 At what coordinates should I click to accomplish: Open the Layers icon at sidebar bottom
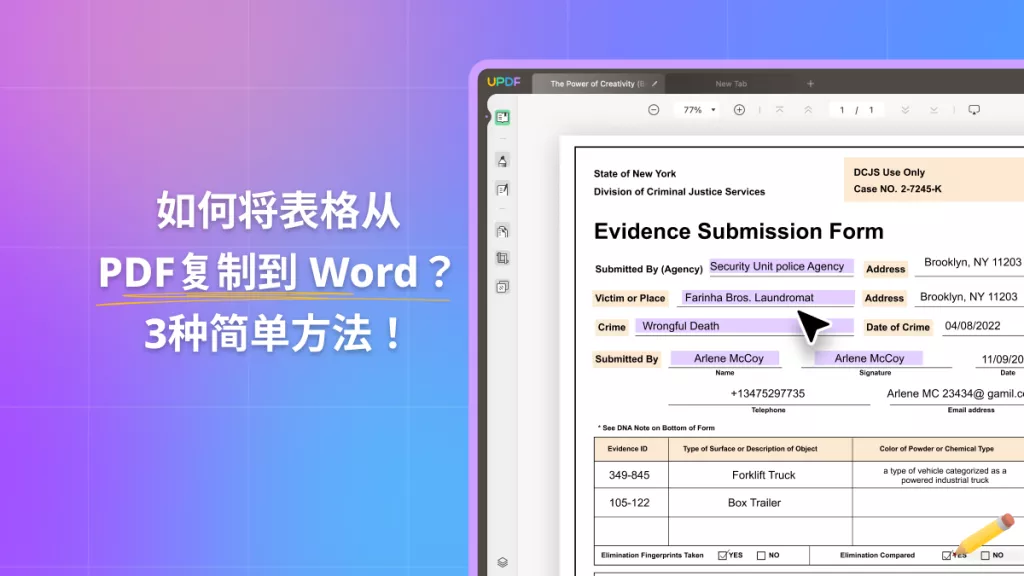tap(502, 562)
